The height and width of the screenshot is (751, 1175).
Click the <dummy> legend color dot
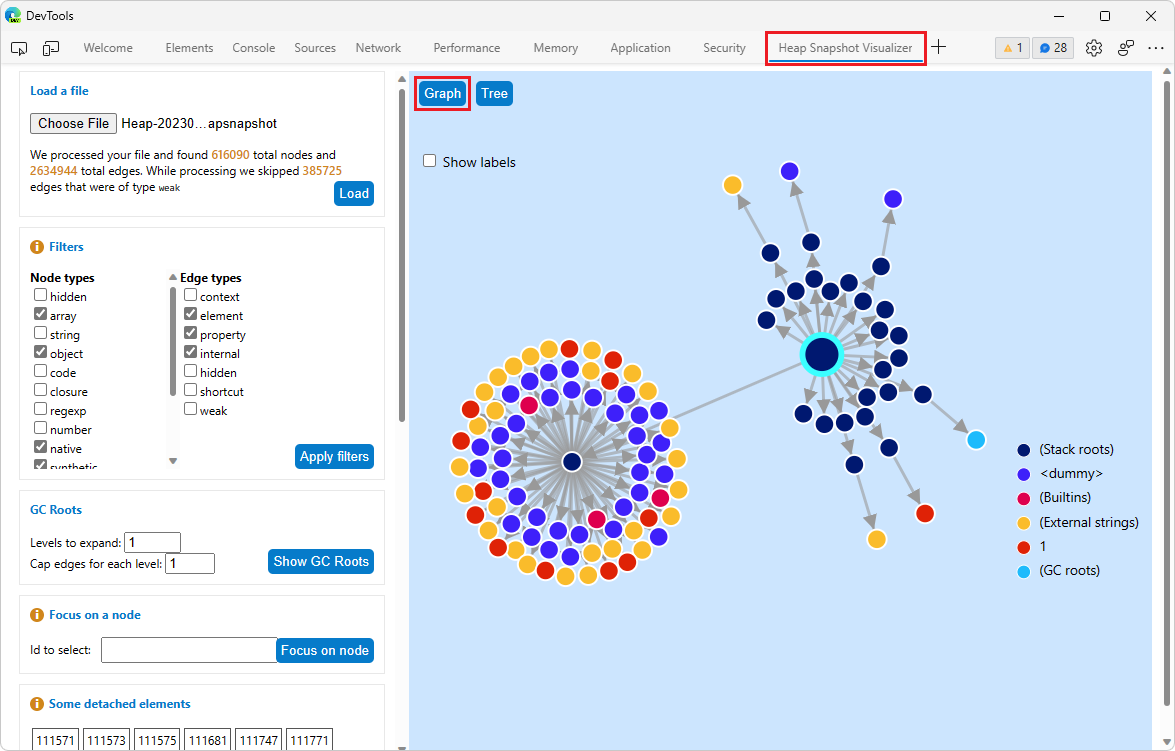[x=1024, y=474]
